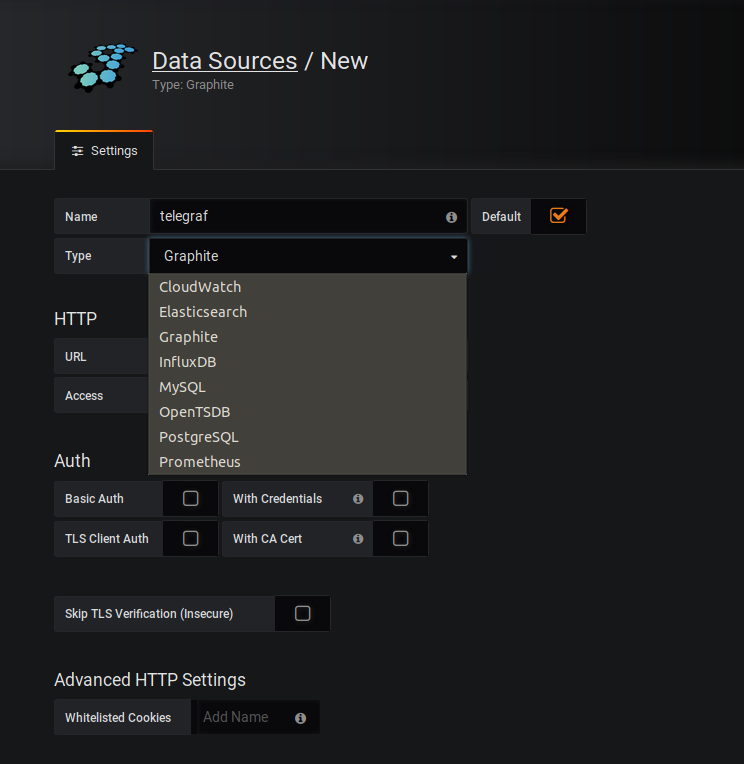Image resolution: width=744 pixels, height=764 pixels.
Task: Select CloudWatch from the type list
Action: coord(307,287)
